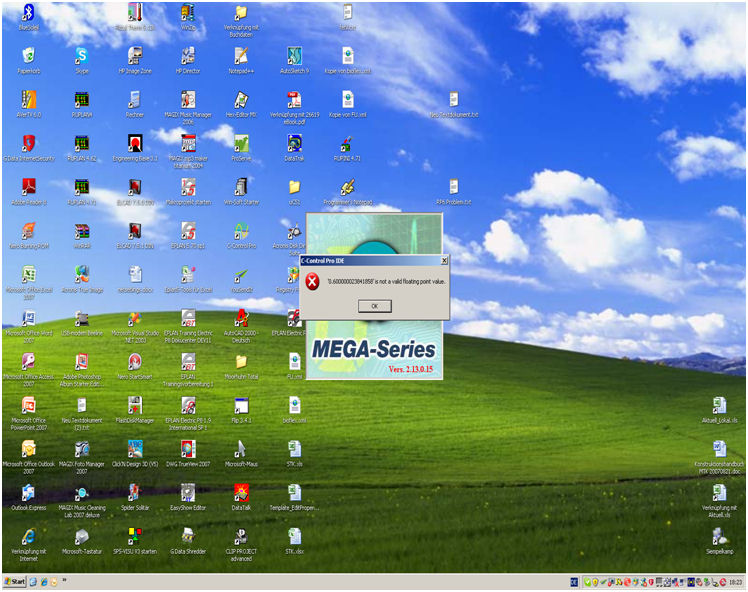Open the Outlook Express desktop icon
This screenshot has width=748, height=592.
pos(28,492)
